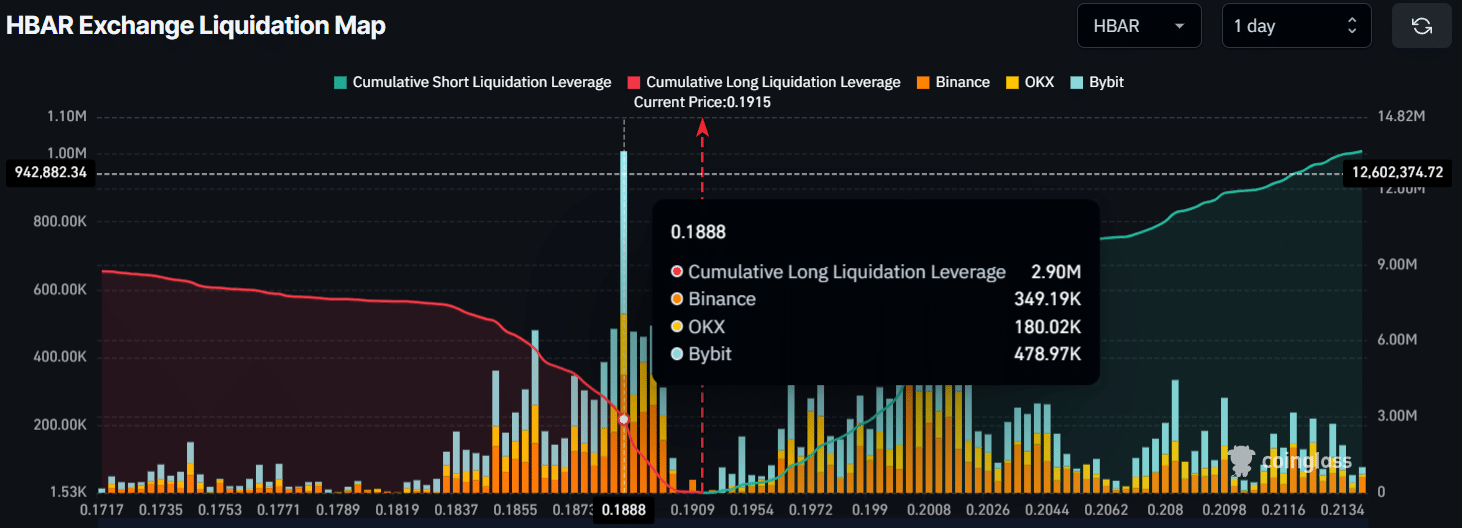
Task: Toggle Cumulative Long Liquidation Leverage legend
Action: click(x=773, y=82)
